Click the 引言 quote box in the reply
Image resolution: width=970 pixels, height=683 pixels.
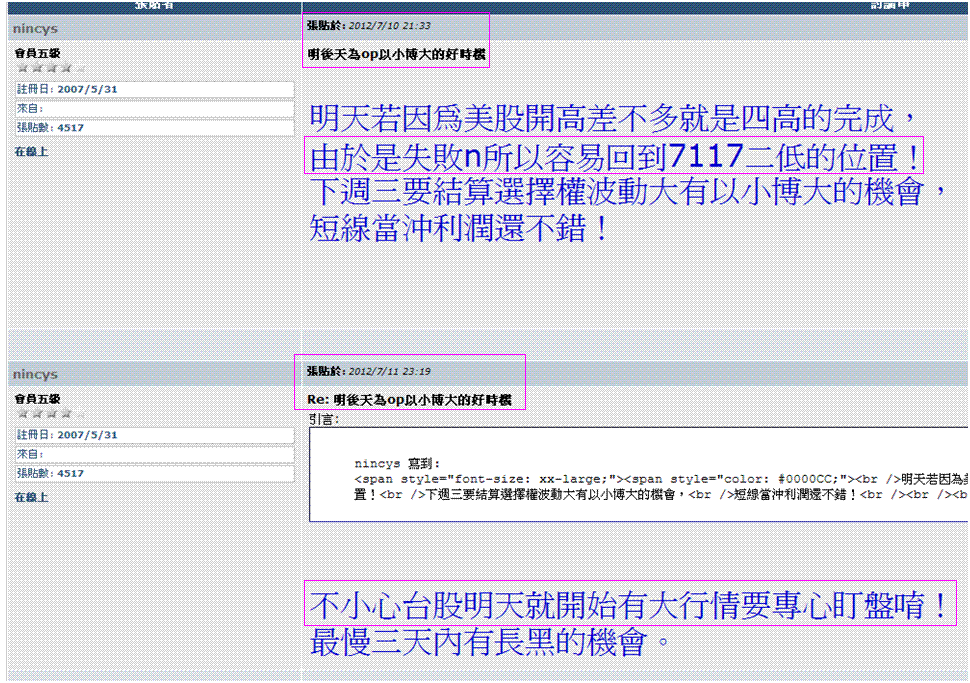638,475
